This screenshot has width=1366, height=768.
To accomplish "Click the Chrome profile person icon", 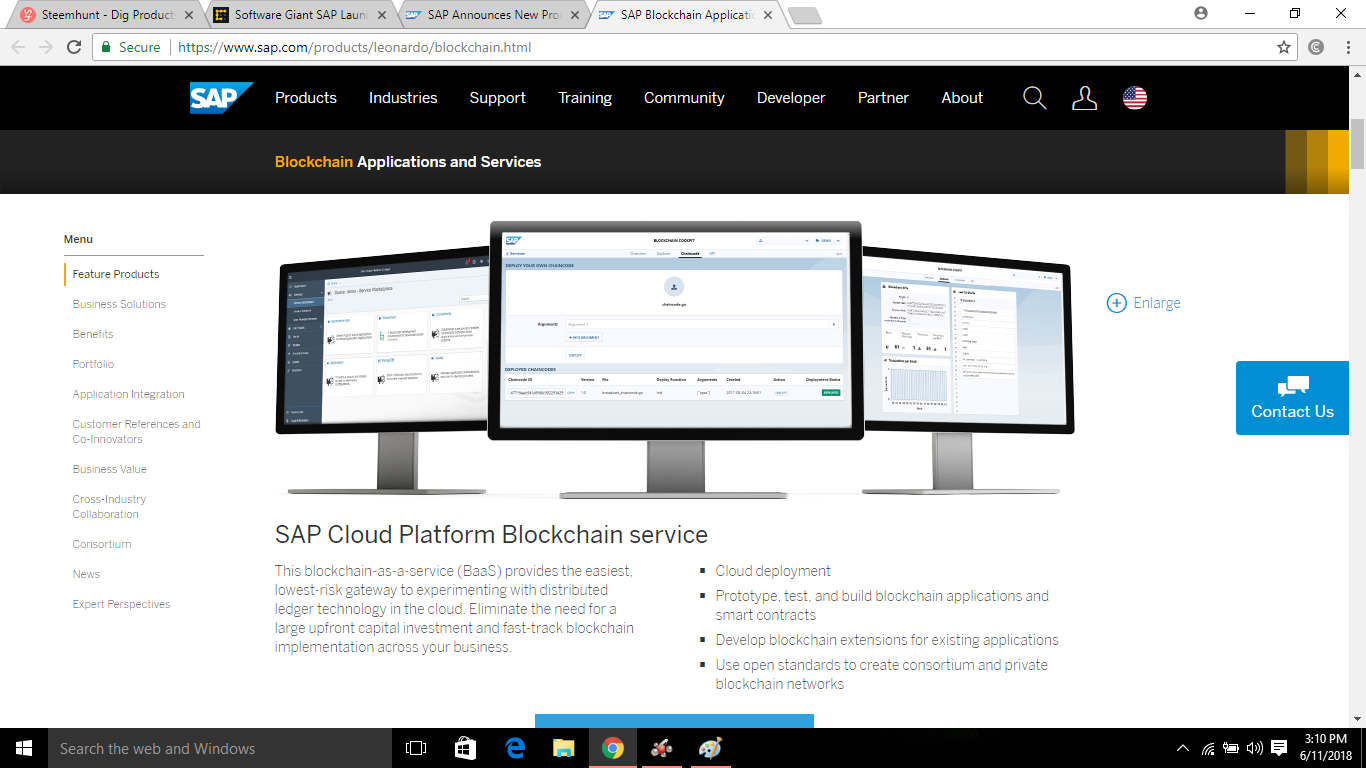I will (1201, 13).
